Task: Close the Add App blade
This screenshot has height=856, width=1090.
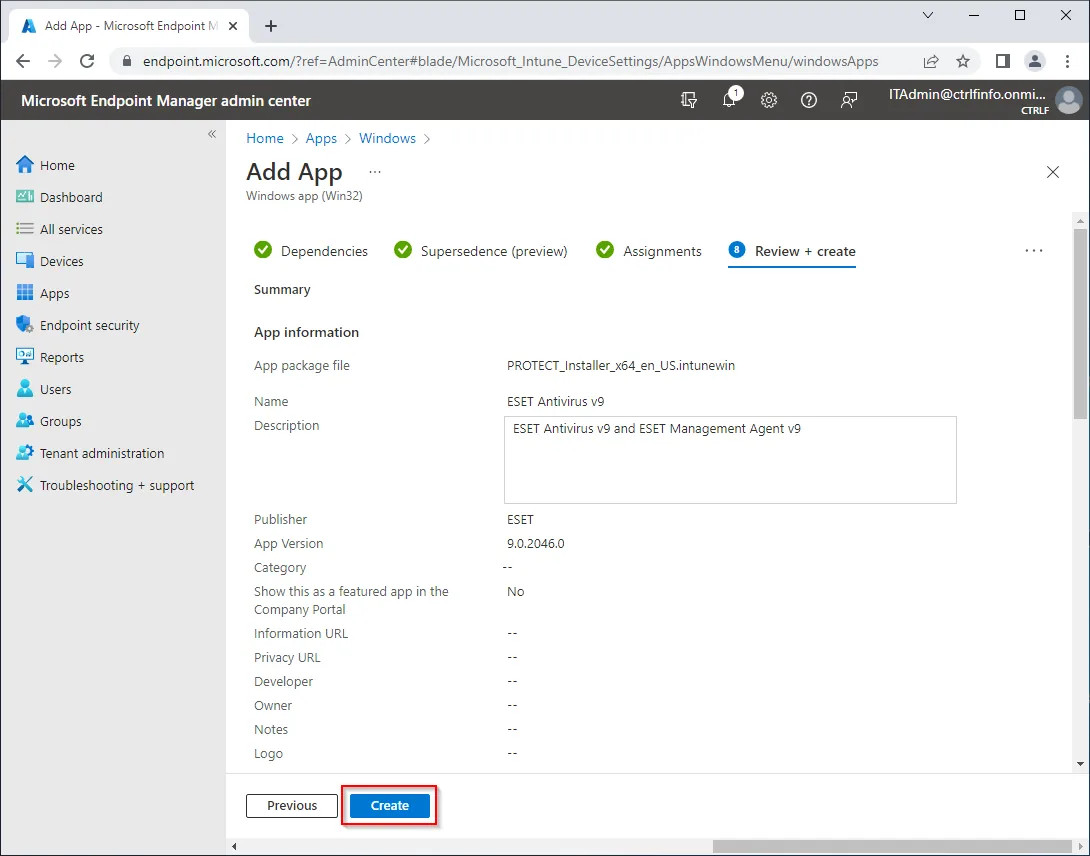Action: [x=1052, y=172]
